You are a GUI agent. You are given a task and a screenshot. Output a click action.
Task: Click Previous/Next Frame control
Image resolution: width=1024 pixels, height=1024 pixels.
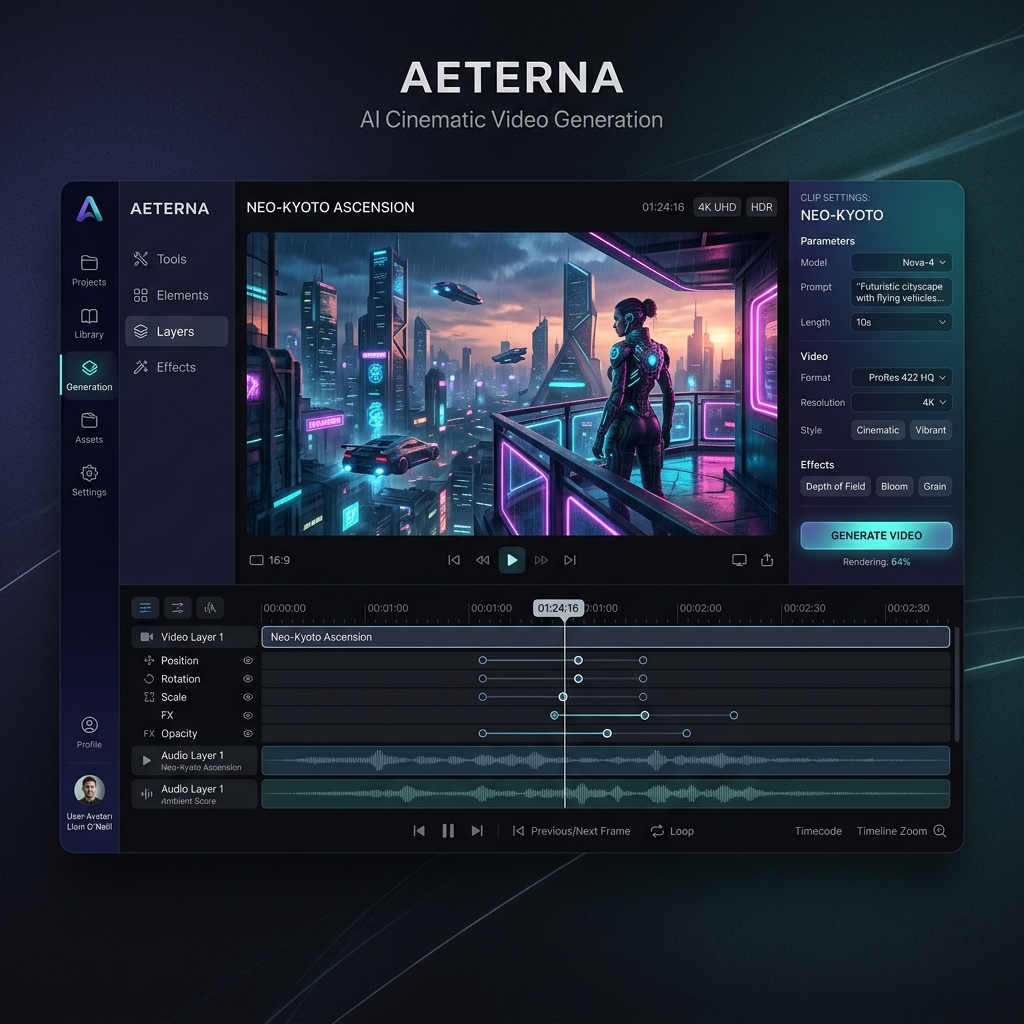571,831
